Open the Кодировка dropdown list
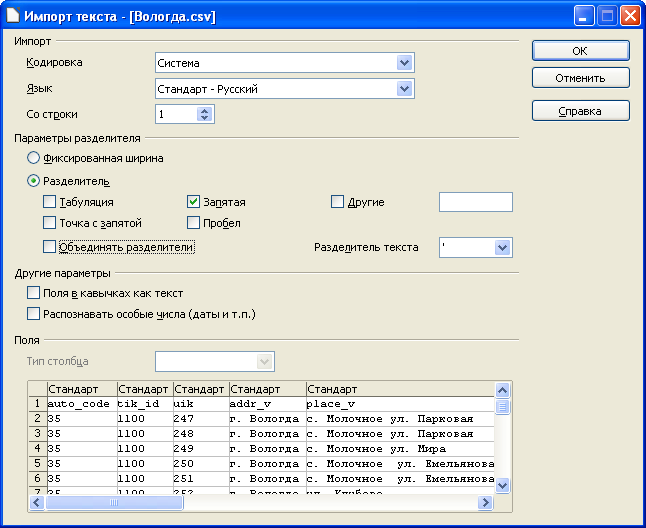The width and height of the screenshot is (646, 528). click(x=404, y=63)
